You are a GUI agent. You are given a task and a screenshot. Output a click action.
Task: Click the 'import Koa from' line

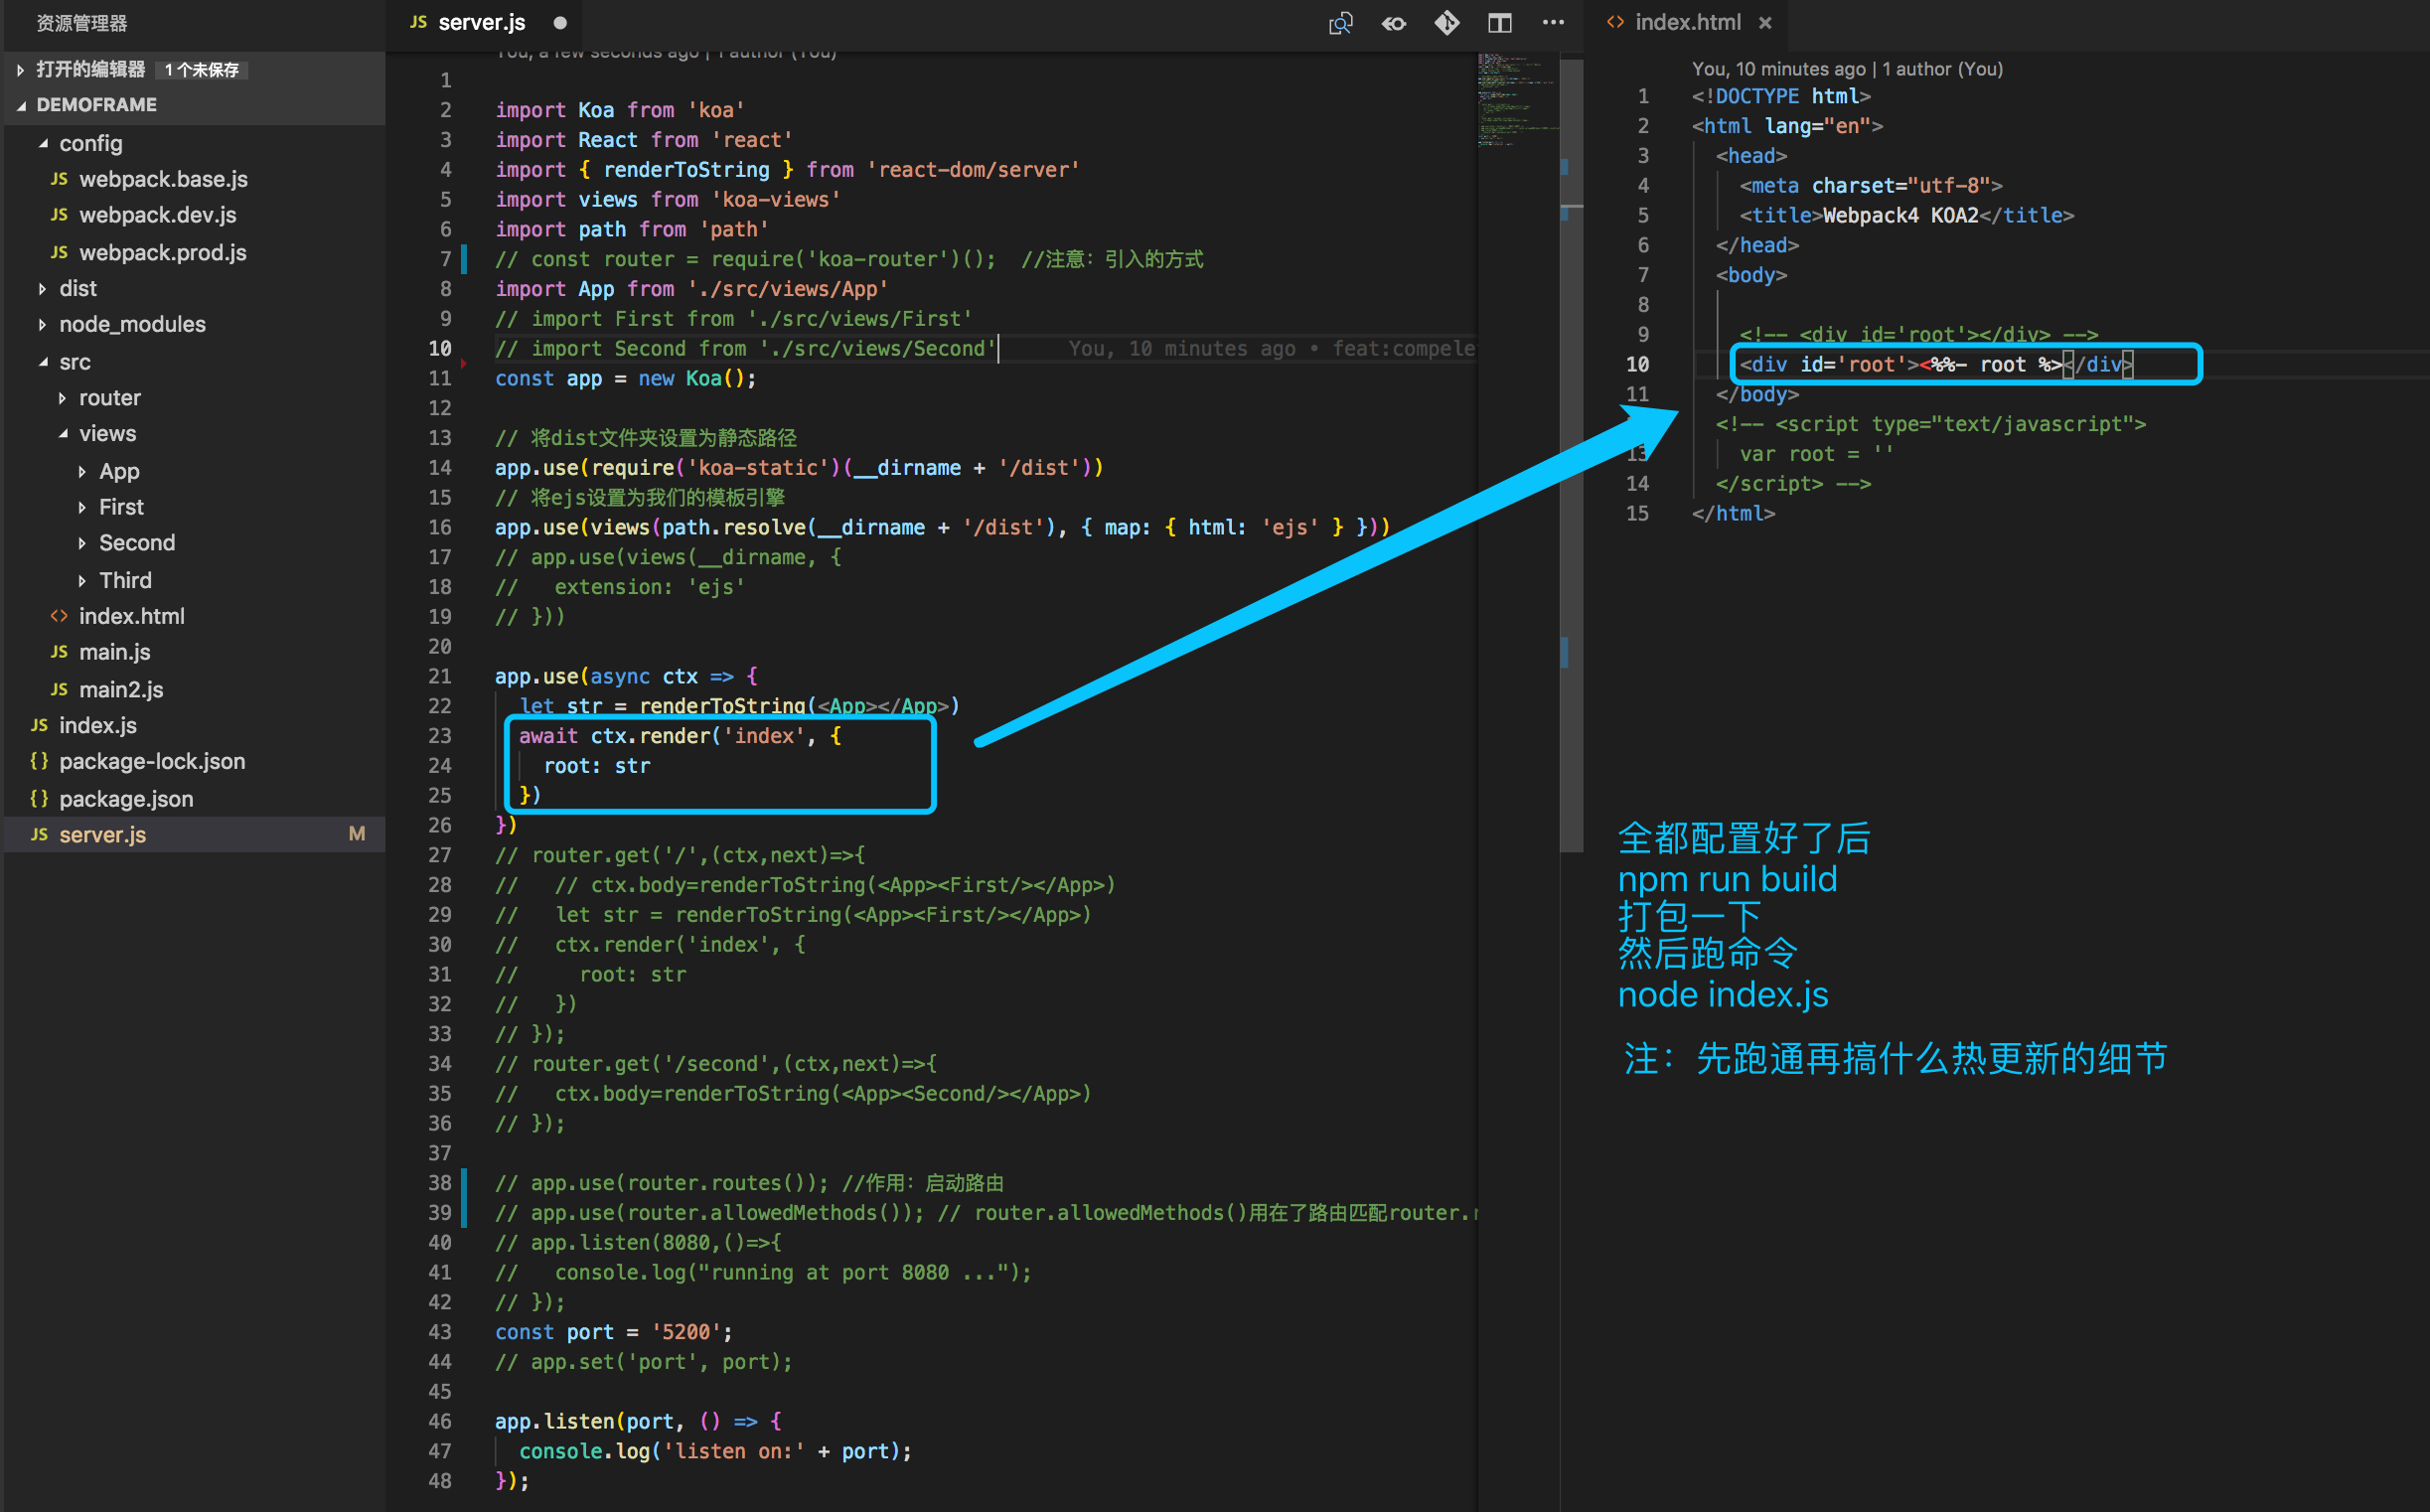pos(619,110)
